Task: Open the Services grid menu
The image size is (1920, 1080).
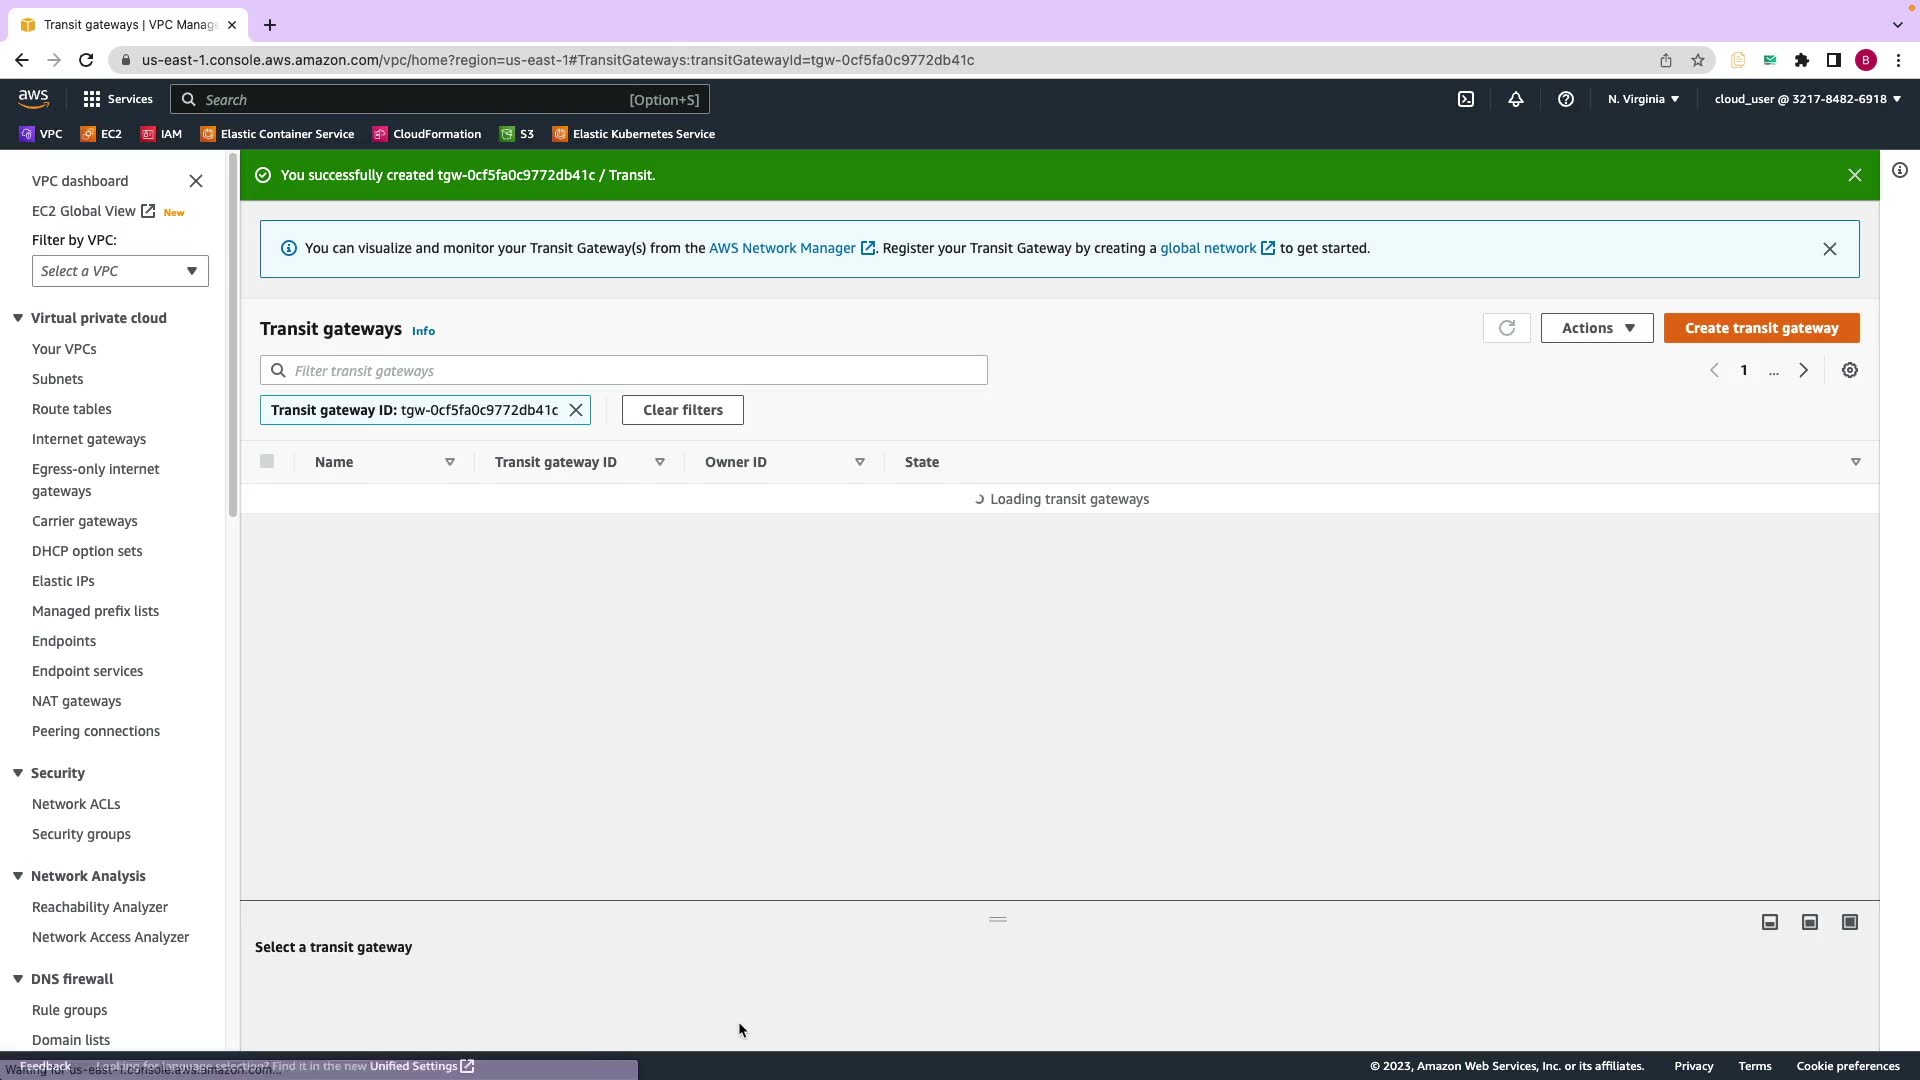Action: [118, 99]
